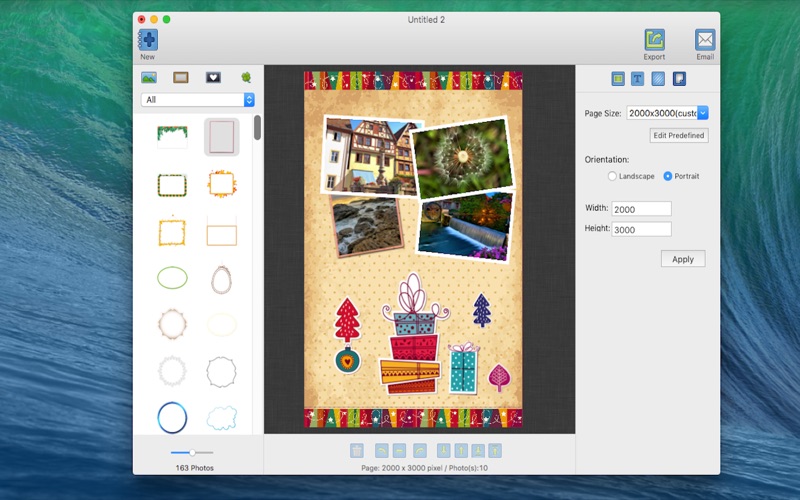800x500 pixels.
Task: Create a new collage with the New icon
Action: 147,40
